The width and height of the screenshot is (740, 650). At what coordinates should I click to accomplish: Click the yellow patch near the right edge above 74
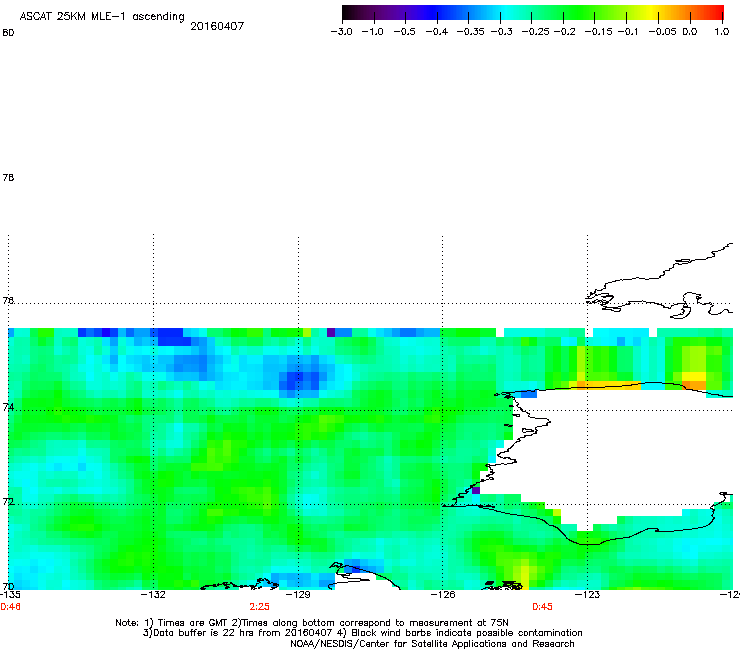click(694, 377)
